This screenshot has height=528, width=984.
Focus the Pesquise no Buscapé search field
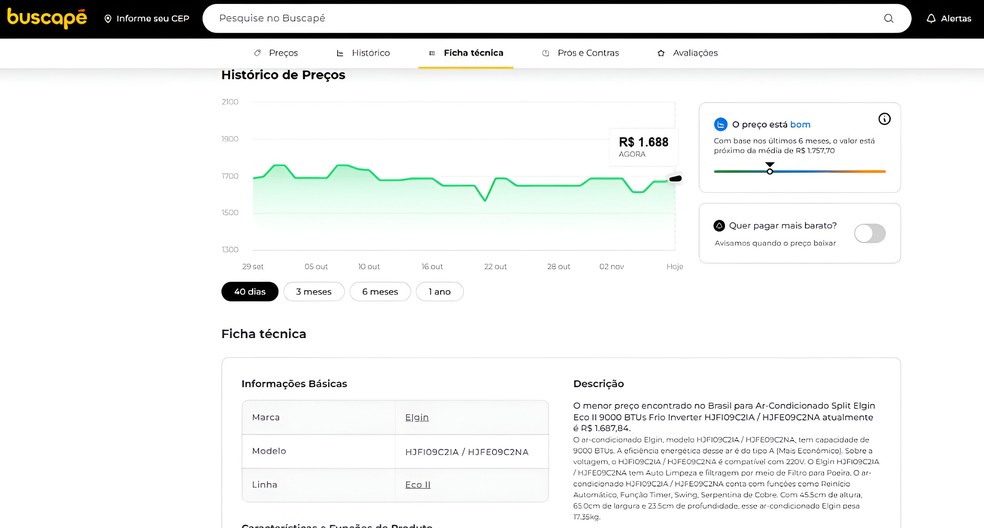coord(540,18)
